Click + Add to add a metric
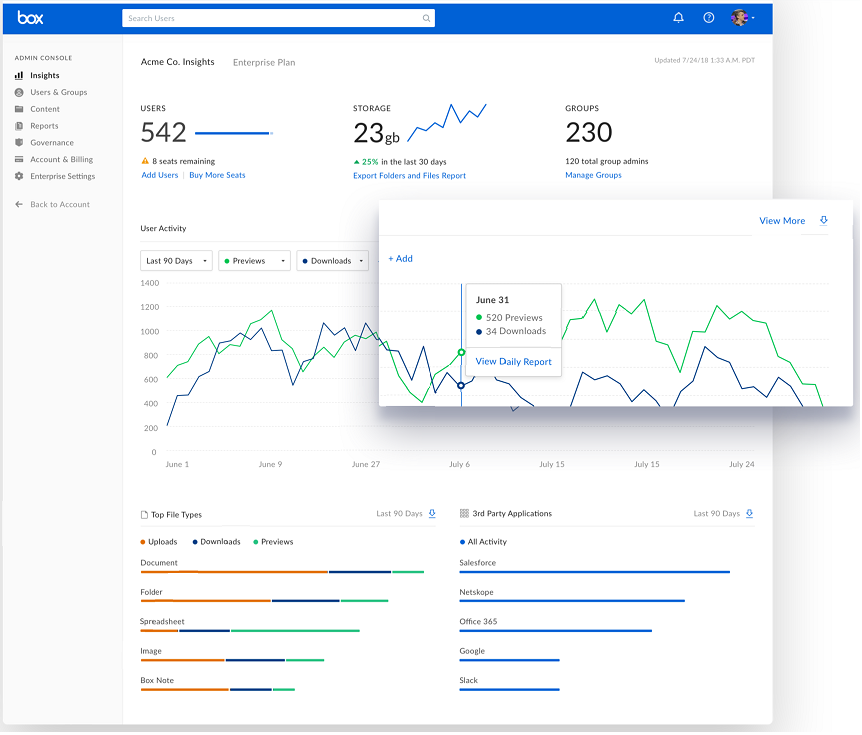 pos(400,258)
